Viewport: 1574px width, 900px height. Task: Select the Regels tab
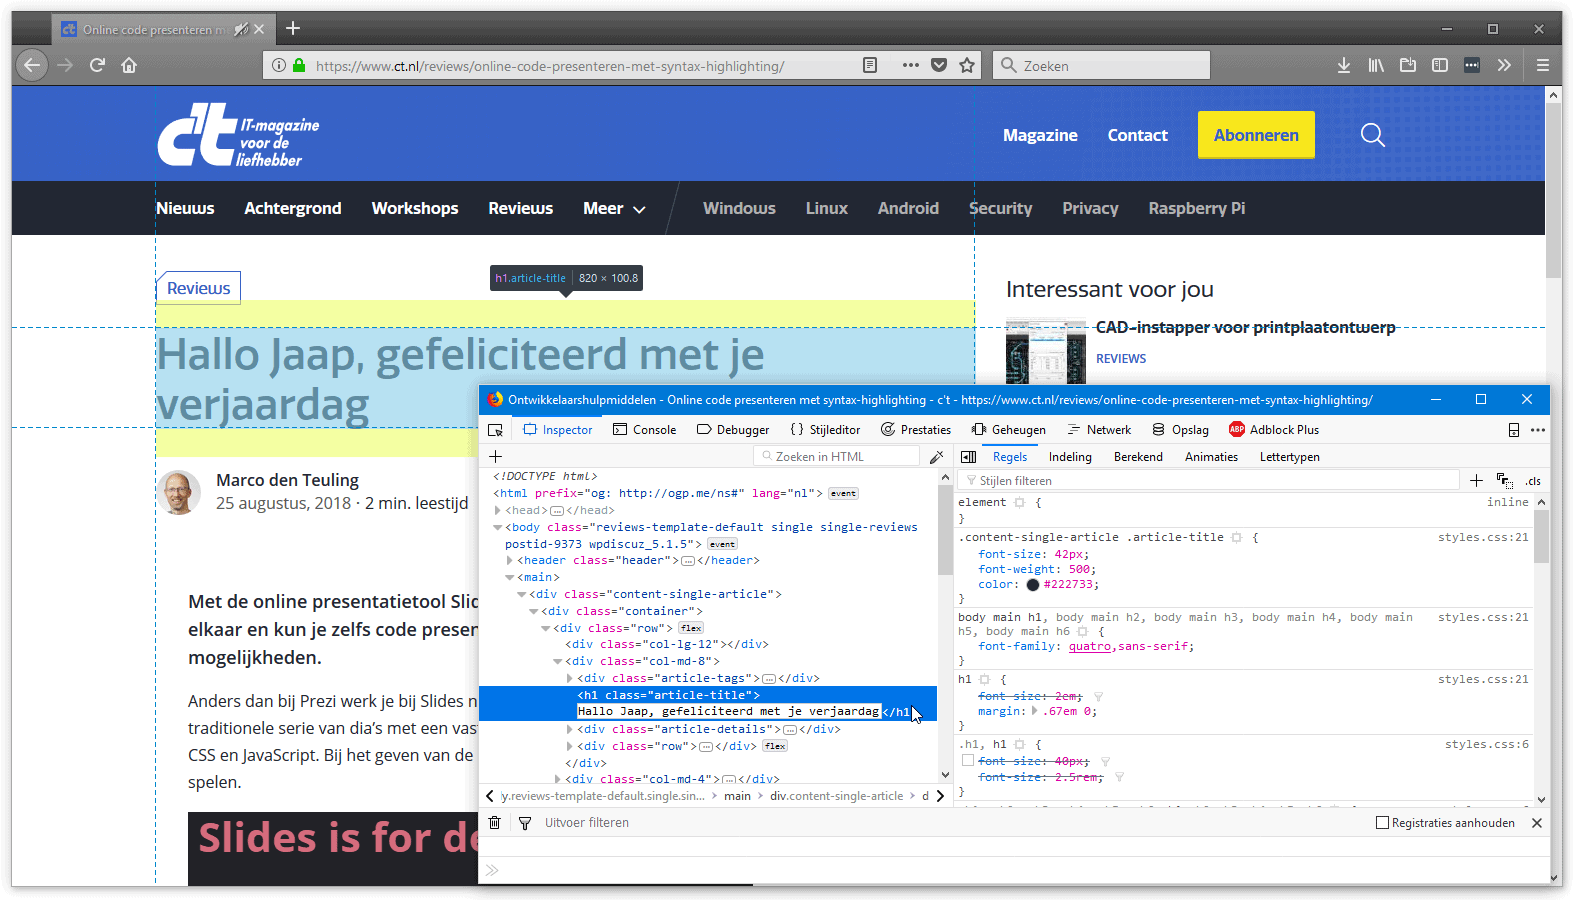click(x=1010, y=457)
